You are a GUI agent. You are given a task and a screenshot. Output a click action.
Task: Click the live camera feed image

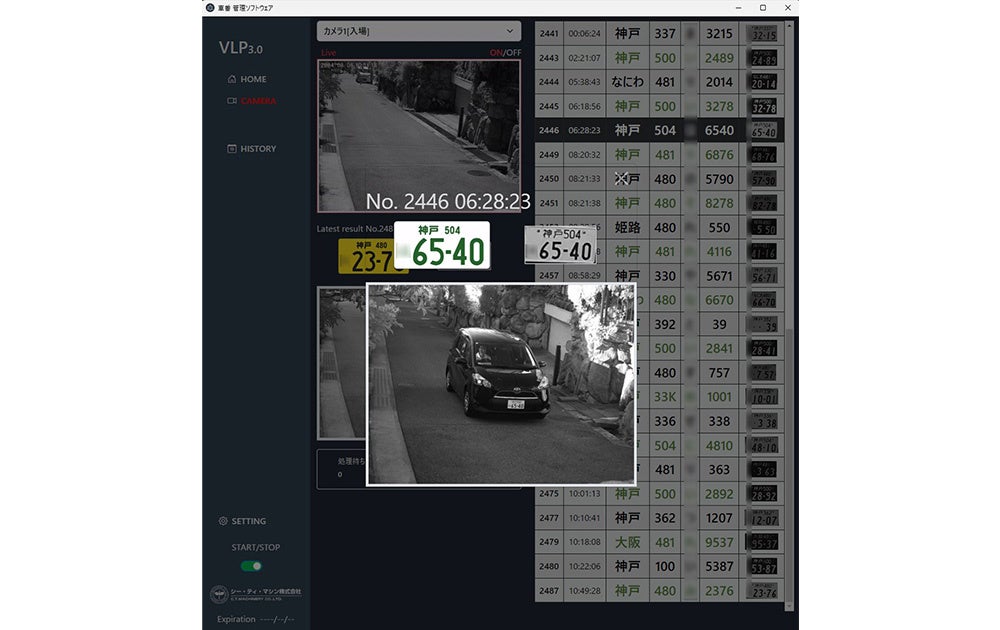click(x=419, y=136)
